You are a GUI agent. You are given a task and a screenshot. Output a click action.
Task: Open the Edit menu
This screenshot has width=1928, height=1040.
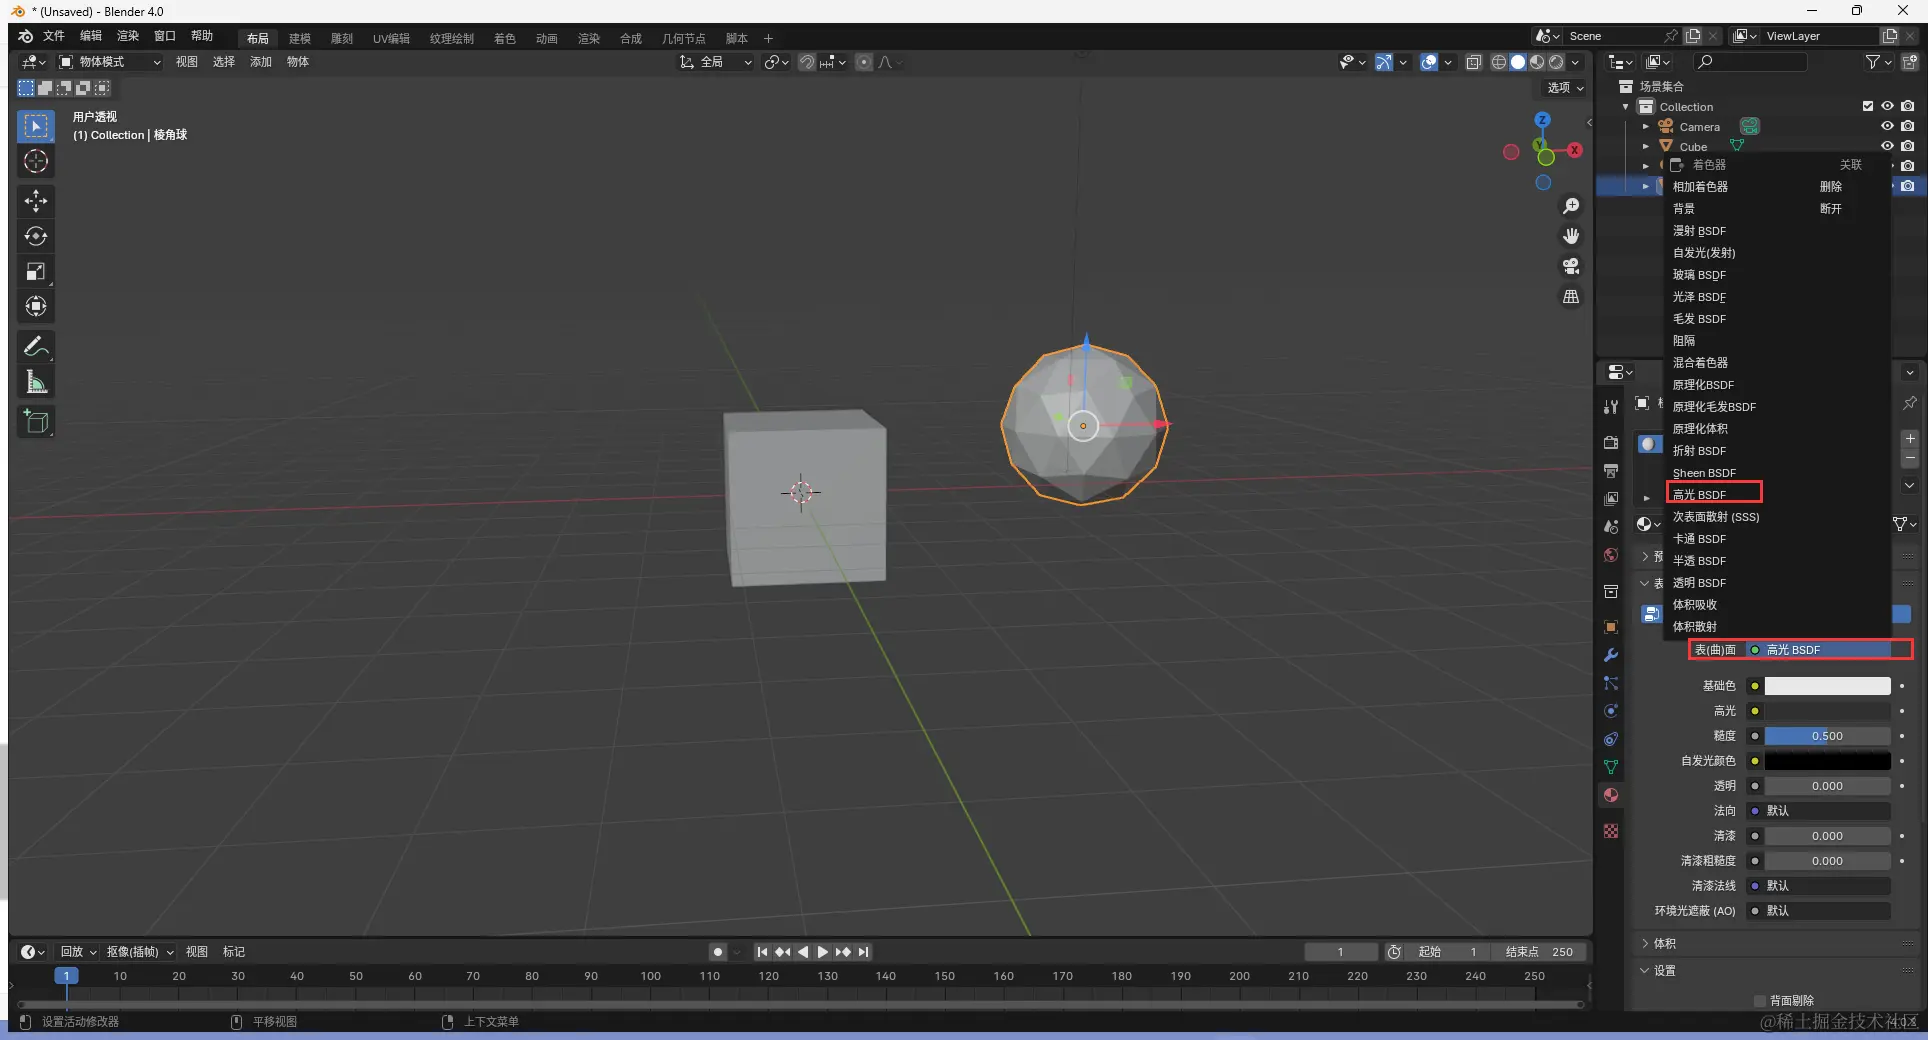click(x=91, y=36)
